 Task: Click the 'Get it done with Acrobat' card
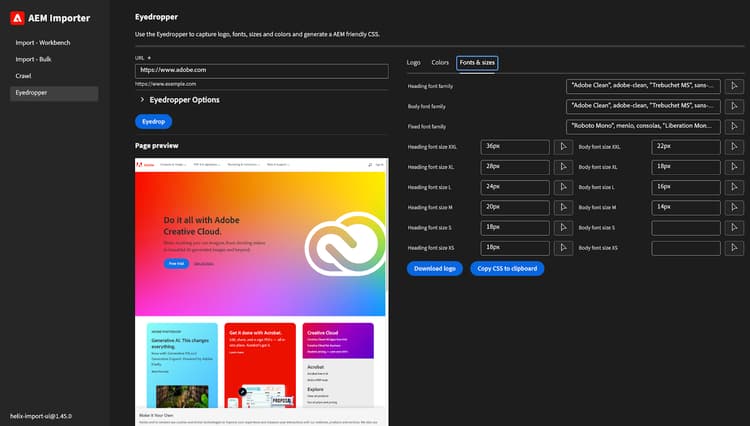point(260,365)
